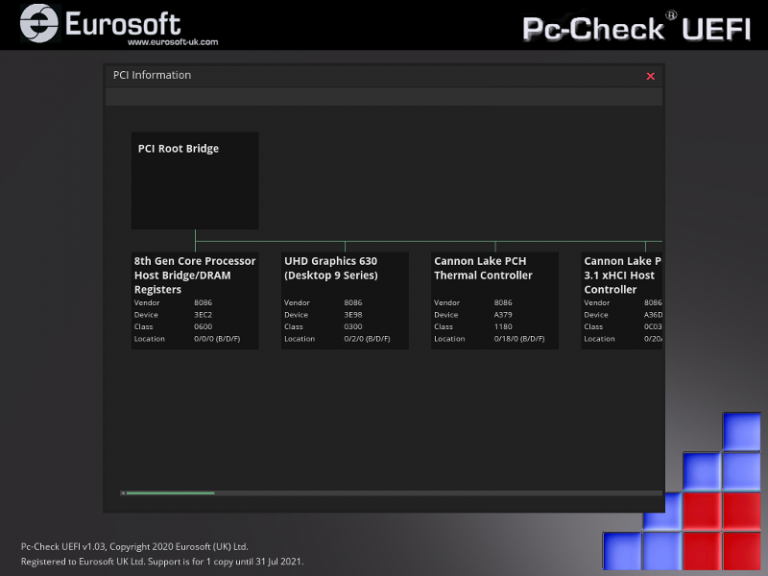Screen dimensions: 768x576
Task: Click class value 0300
Action: coord(353,327)
